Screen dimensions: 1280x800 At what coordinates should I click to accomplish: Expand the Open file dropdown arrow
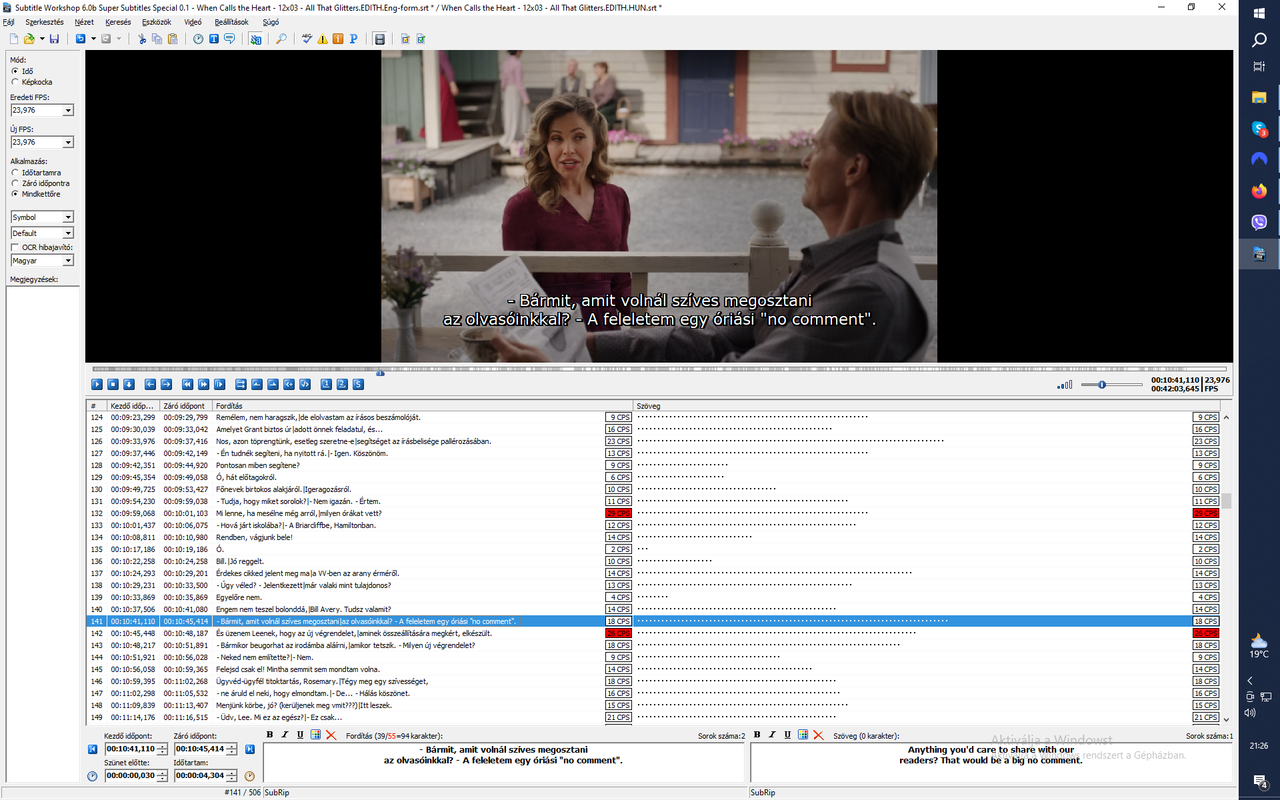(42, 39)
